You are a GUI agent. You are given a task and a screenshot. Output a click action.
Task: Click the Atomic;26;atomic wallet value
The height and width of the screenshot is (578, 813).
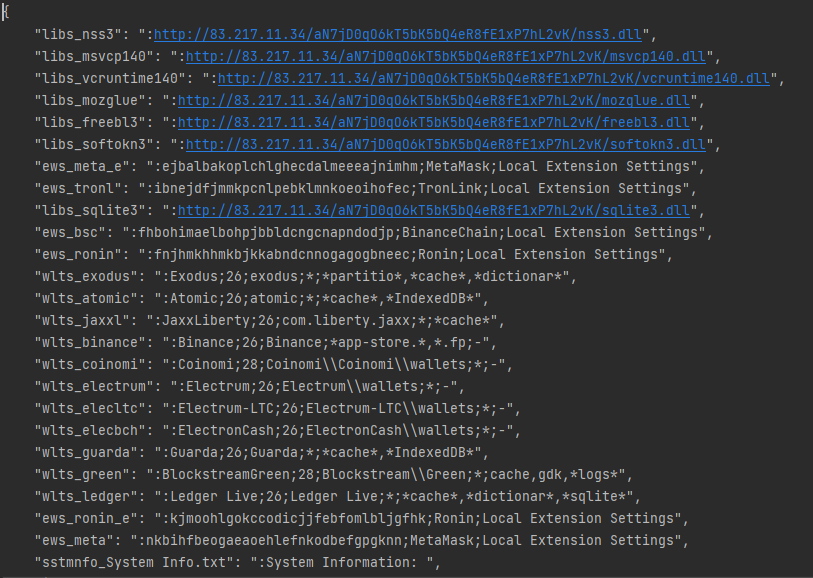point(318,299)
